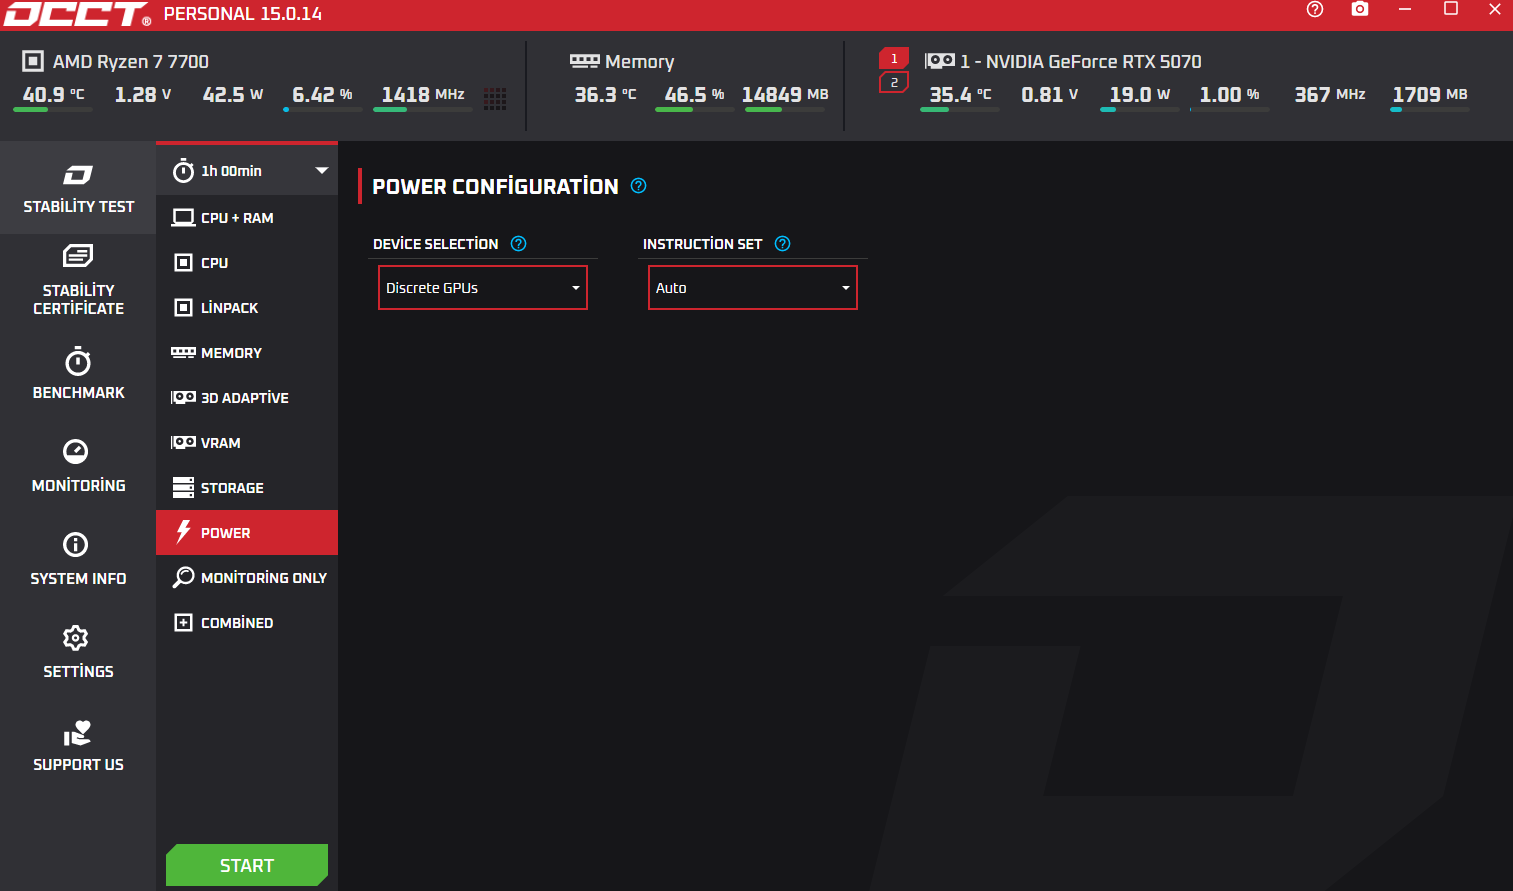Viewport: 1513px width, 891px height.
Task: Minimize the OCCT window
Action: [1405, 9]
